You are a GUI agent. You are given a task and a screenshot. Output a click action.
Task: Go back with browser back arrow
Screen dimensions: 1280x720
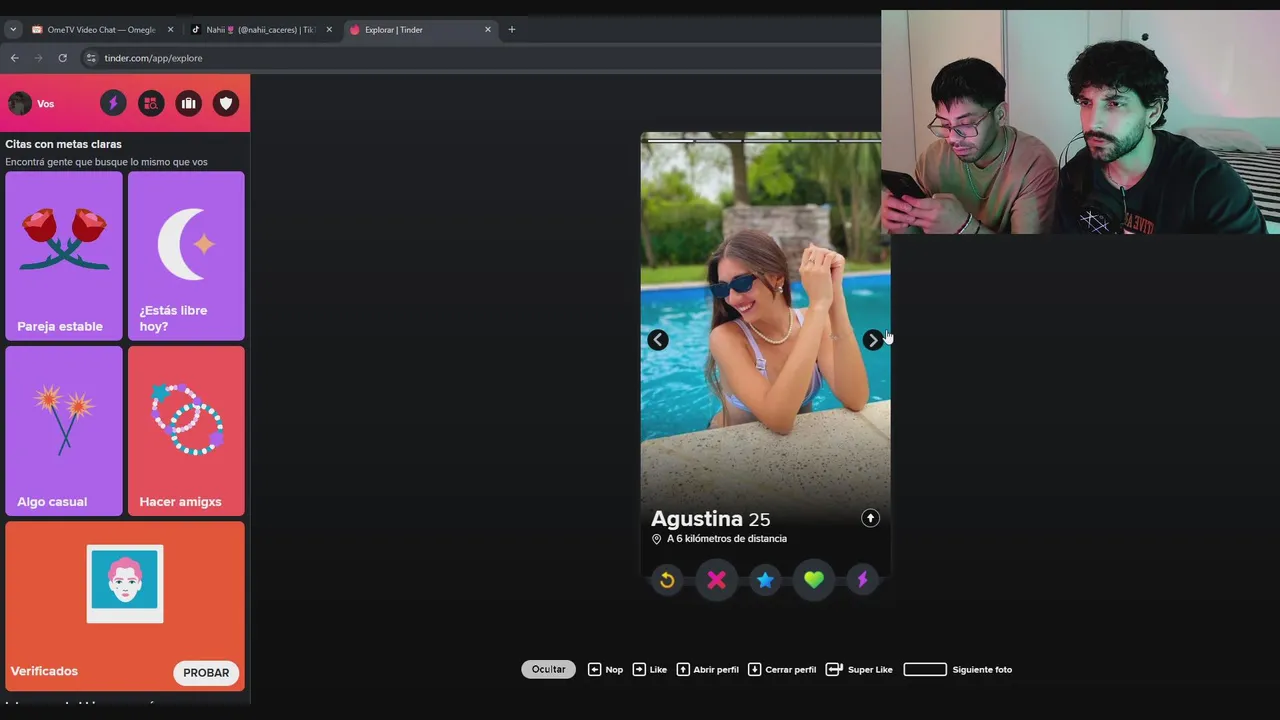coord(14,58)
